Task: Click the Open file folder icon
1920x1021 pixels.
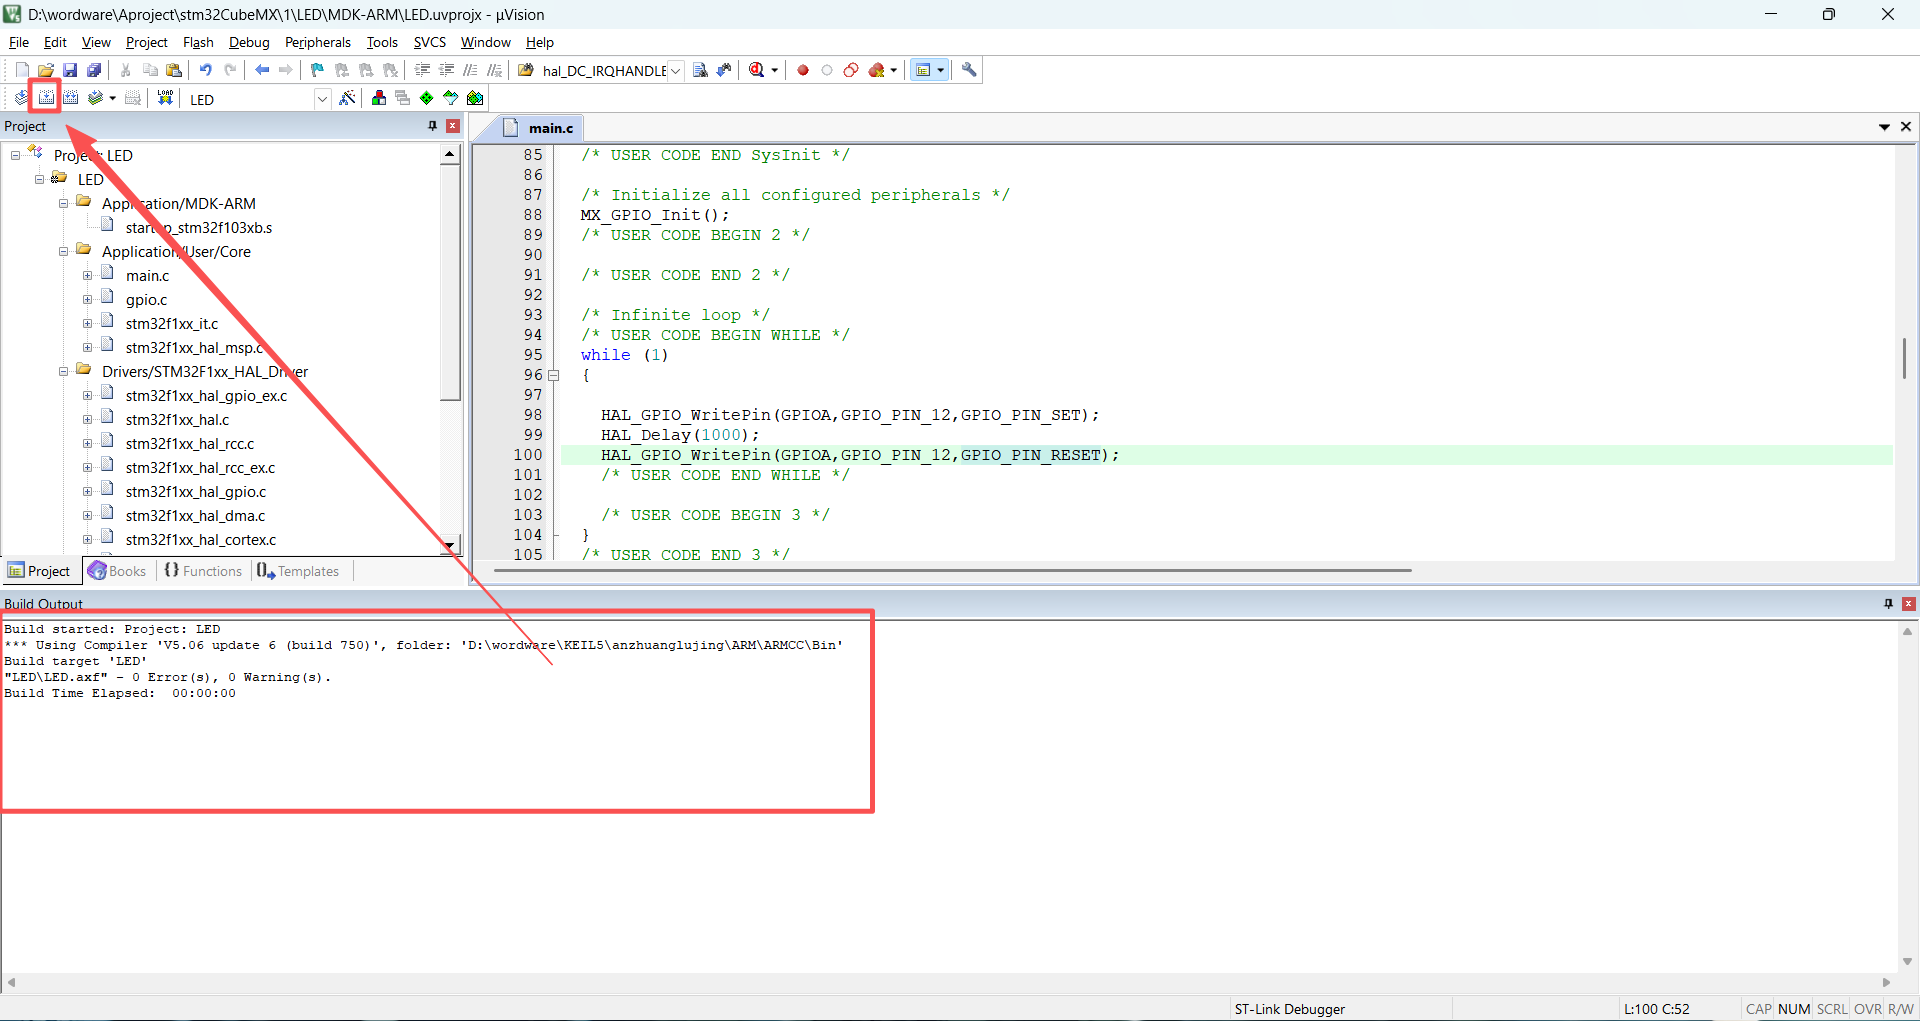Action: click(46, 70)
